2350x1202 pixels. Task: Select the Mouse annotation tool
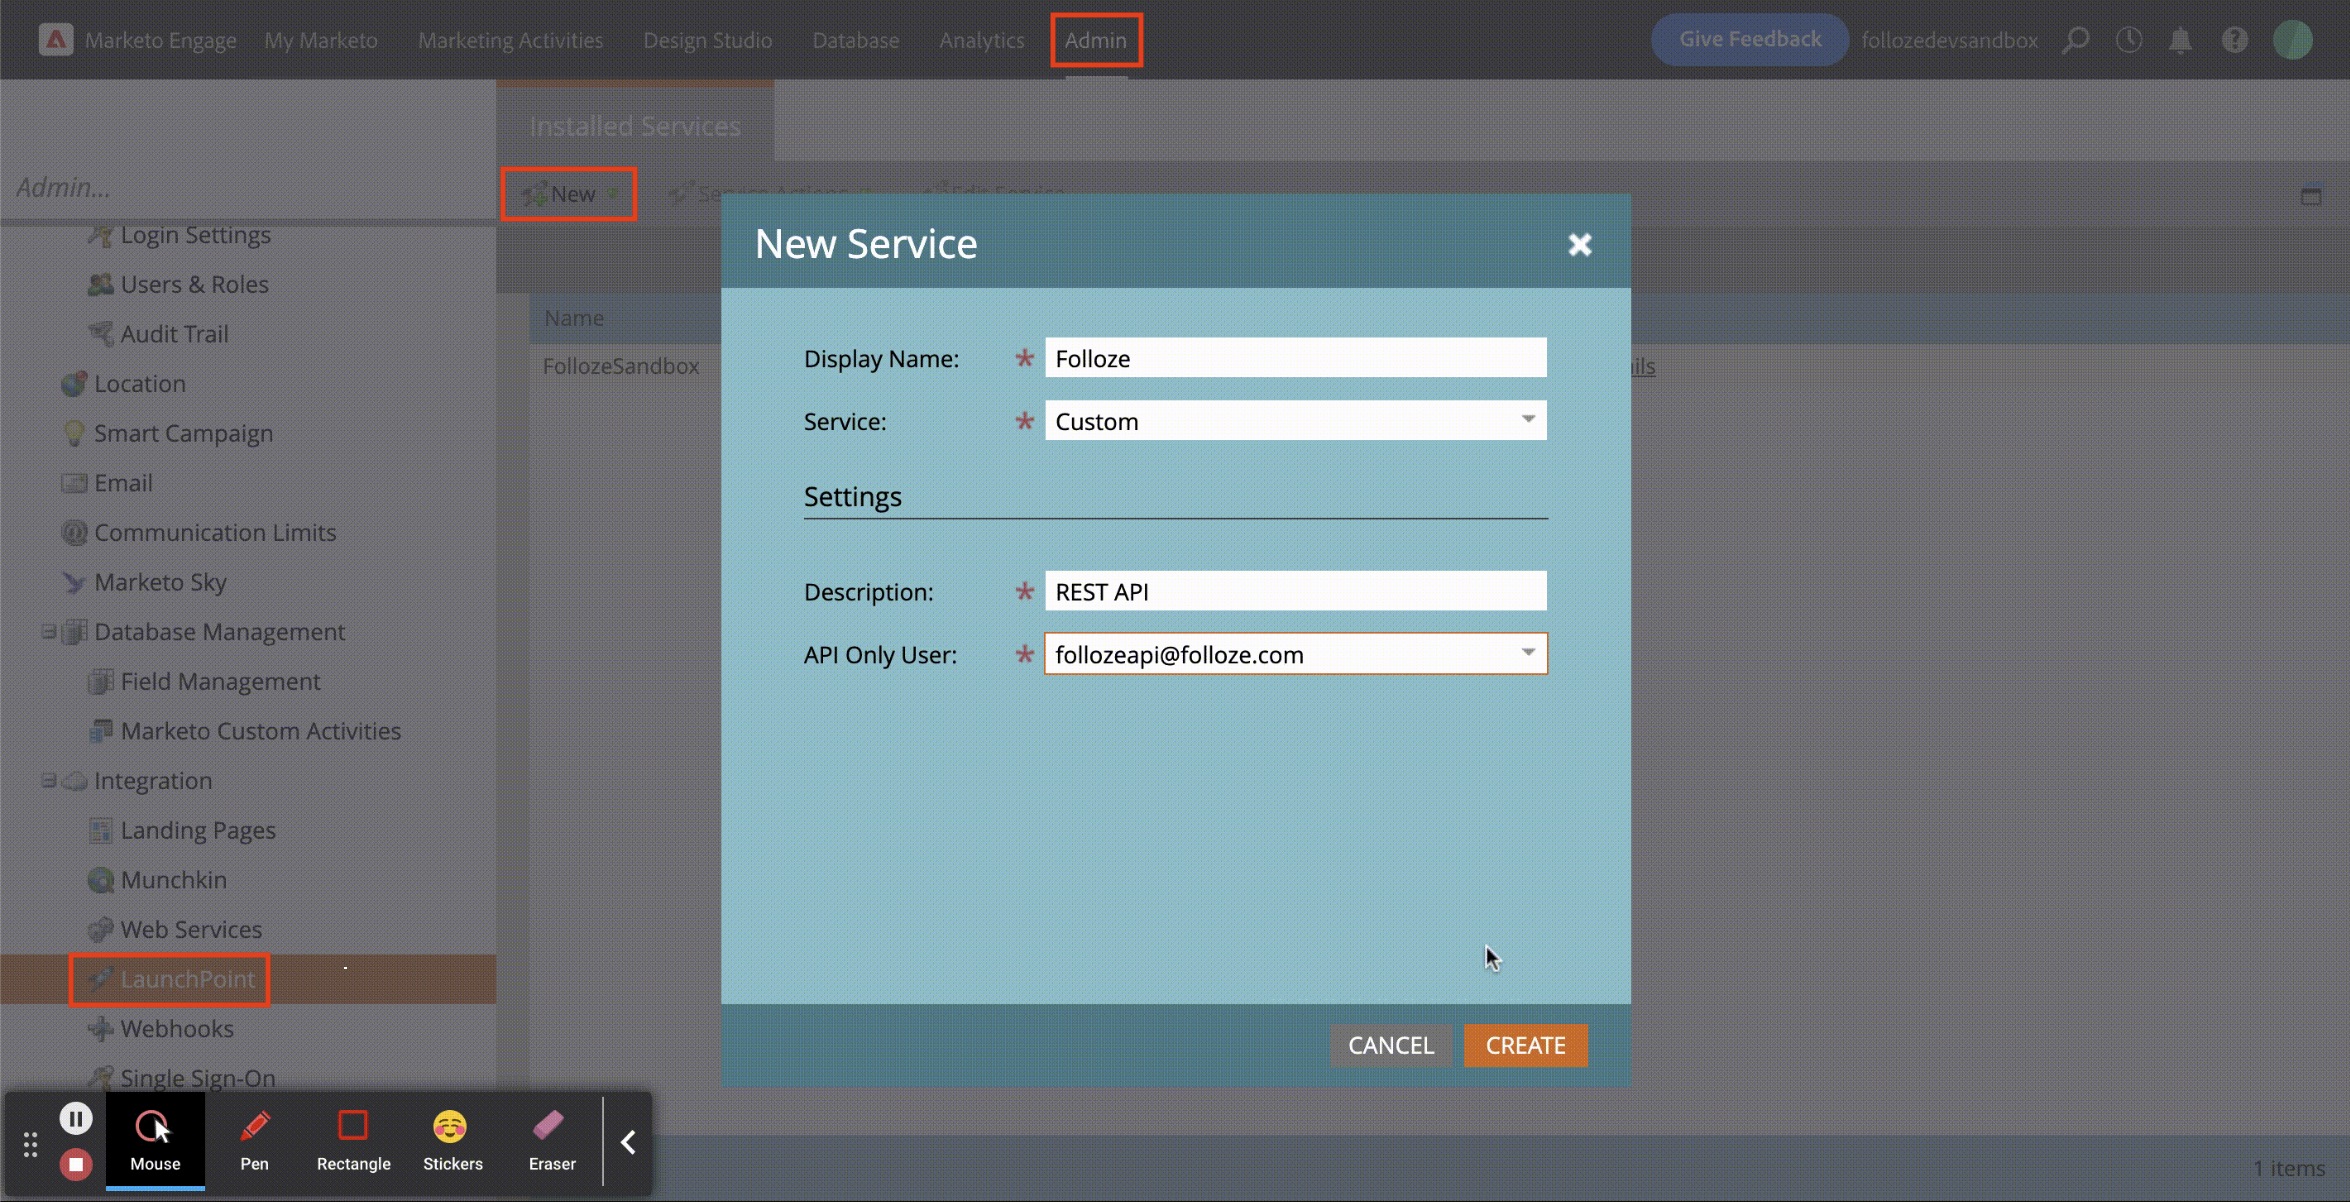[155, 1141]
